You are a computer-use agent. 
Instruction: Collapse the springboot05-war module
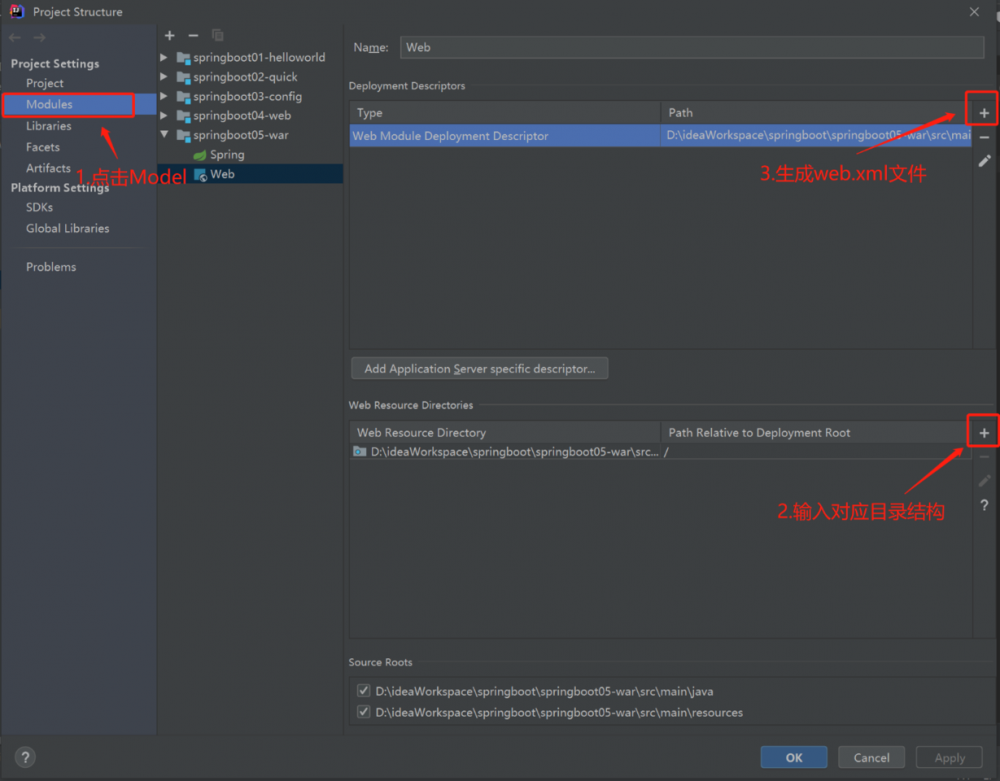pos(164,135)
